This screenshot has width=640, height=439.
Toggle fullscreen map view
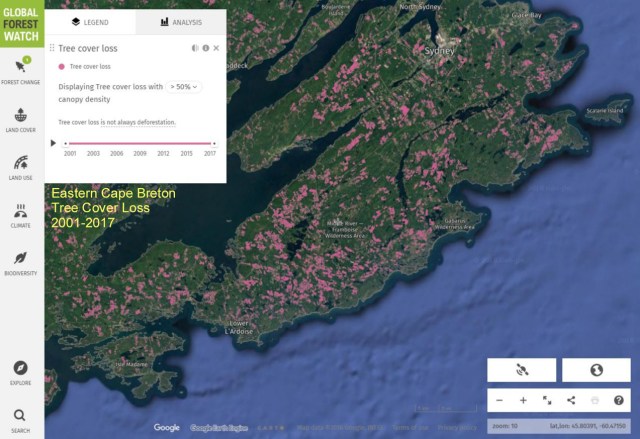(547, 400)
